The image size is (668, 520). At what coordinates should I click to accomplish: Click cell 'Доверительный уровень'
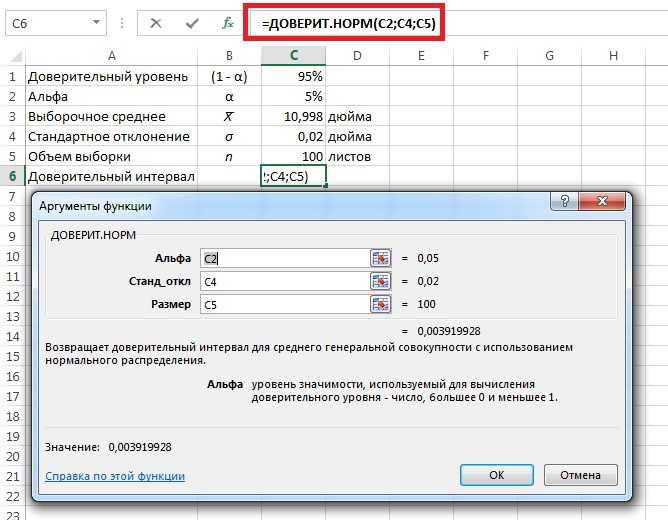pyautogui.click(x=112, y=77)
